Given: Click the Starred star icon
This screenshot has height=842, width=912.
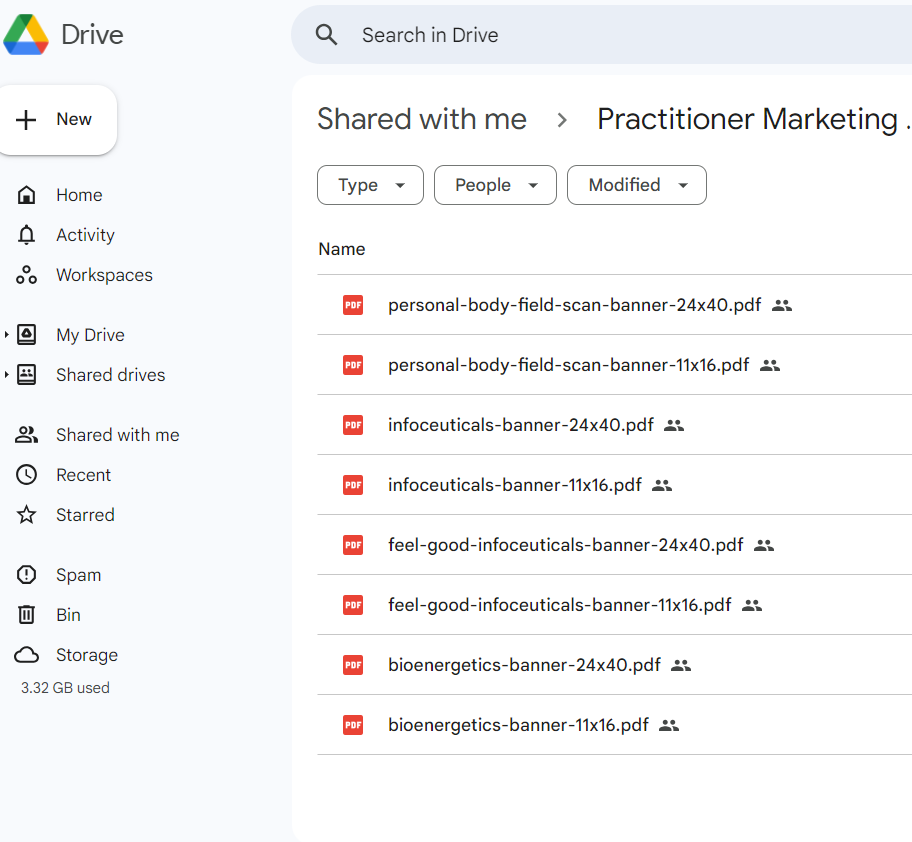Looking at the screenshot, I should [26, 515].
